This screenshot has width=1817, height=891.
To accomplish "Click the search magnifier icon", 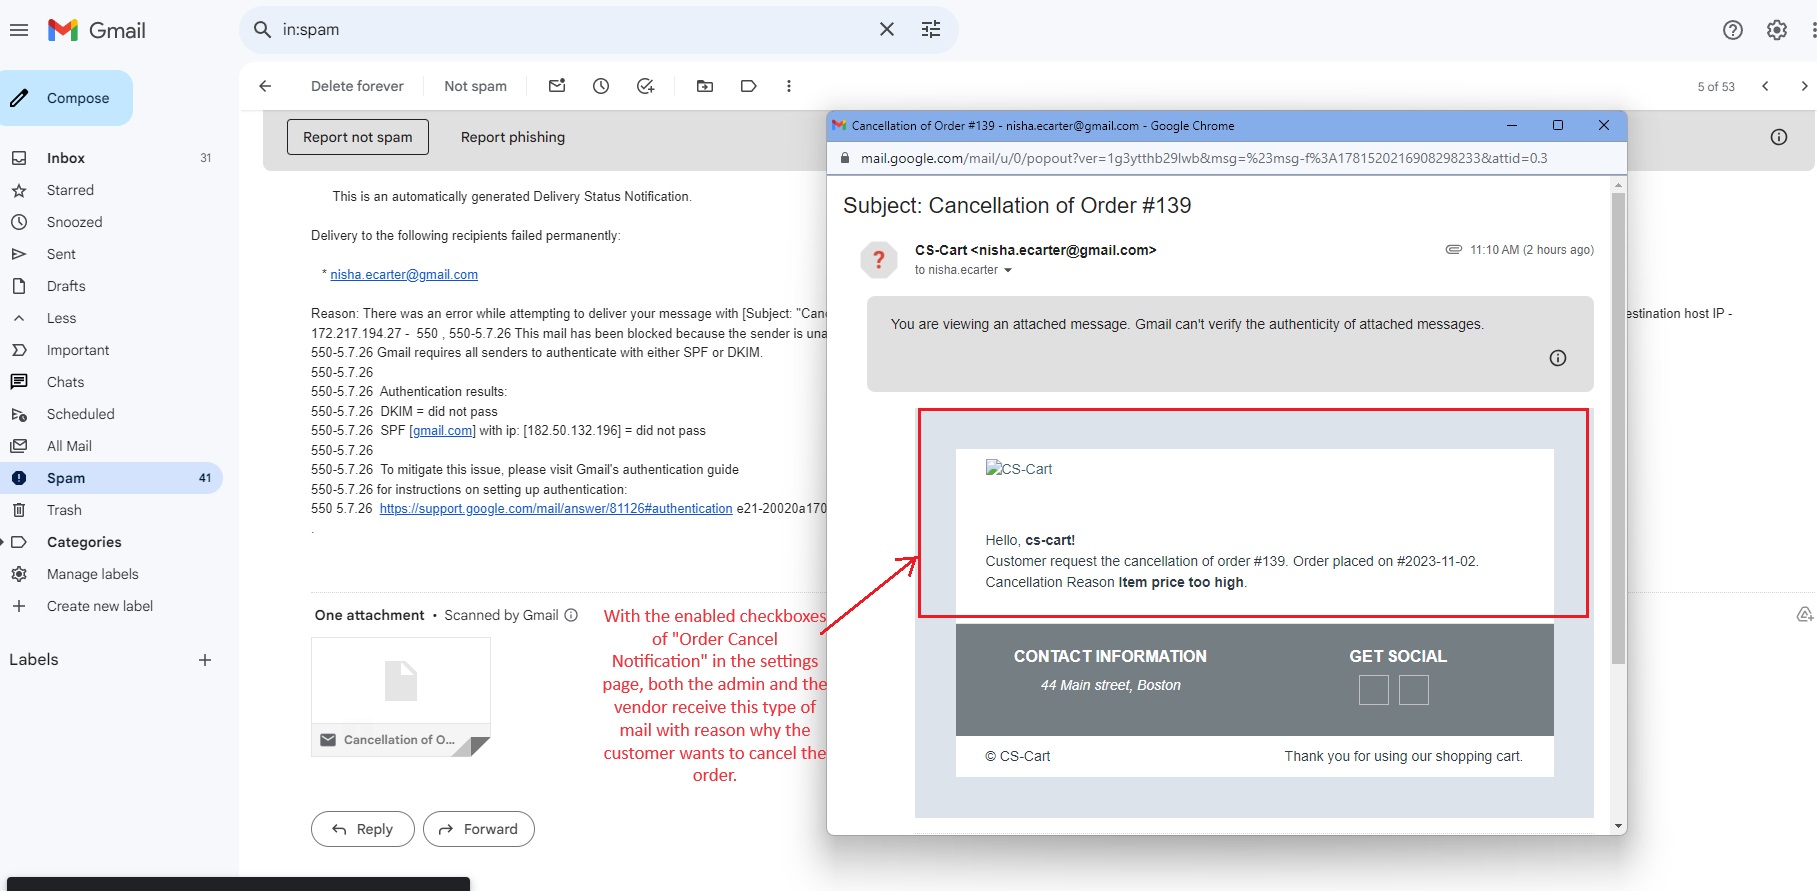I will click(263, 30).
